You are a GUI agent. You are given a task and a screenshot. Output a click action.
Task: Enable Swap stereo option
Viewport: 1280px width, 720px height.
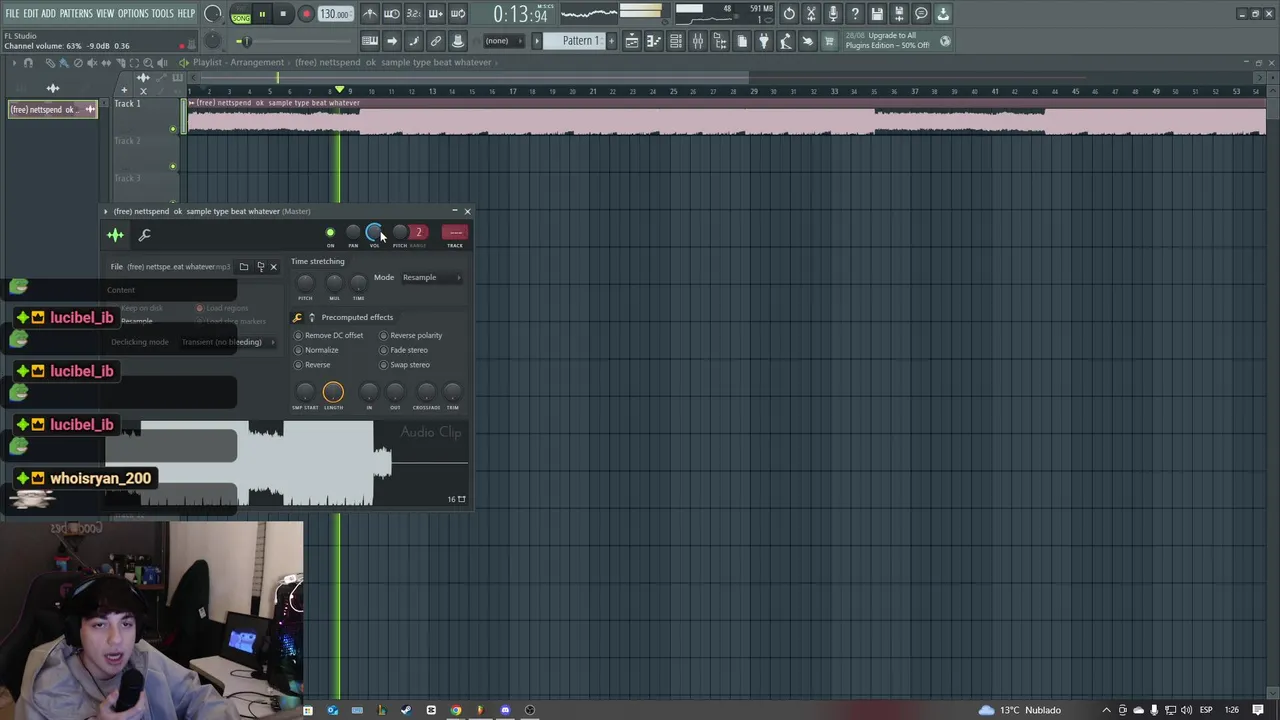[x=404, y=365]
